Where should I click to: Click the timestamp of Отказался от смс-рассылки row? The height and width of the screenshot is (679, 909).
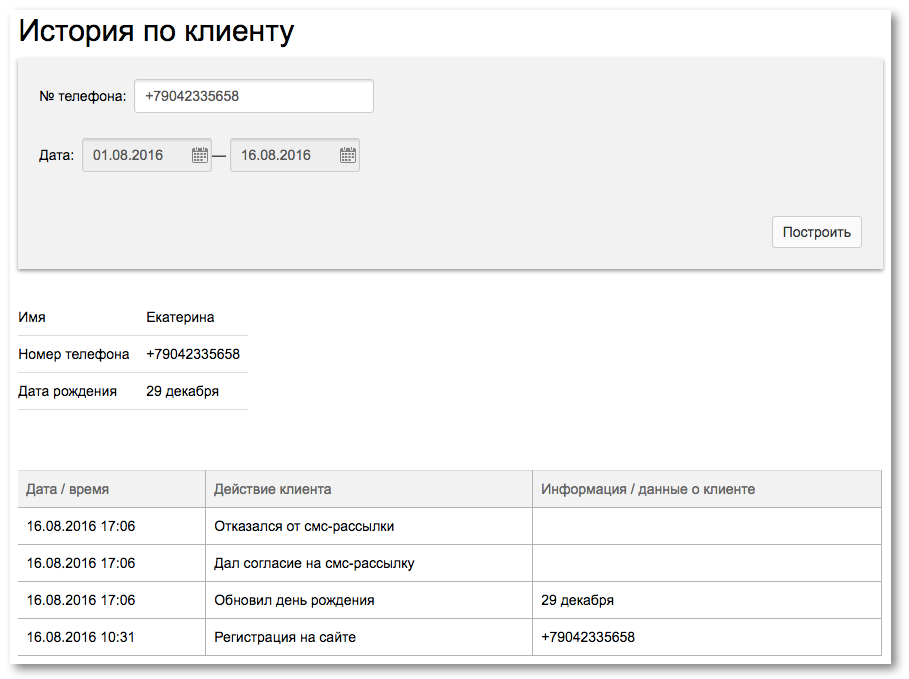(81, 526)
